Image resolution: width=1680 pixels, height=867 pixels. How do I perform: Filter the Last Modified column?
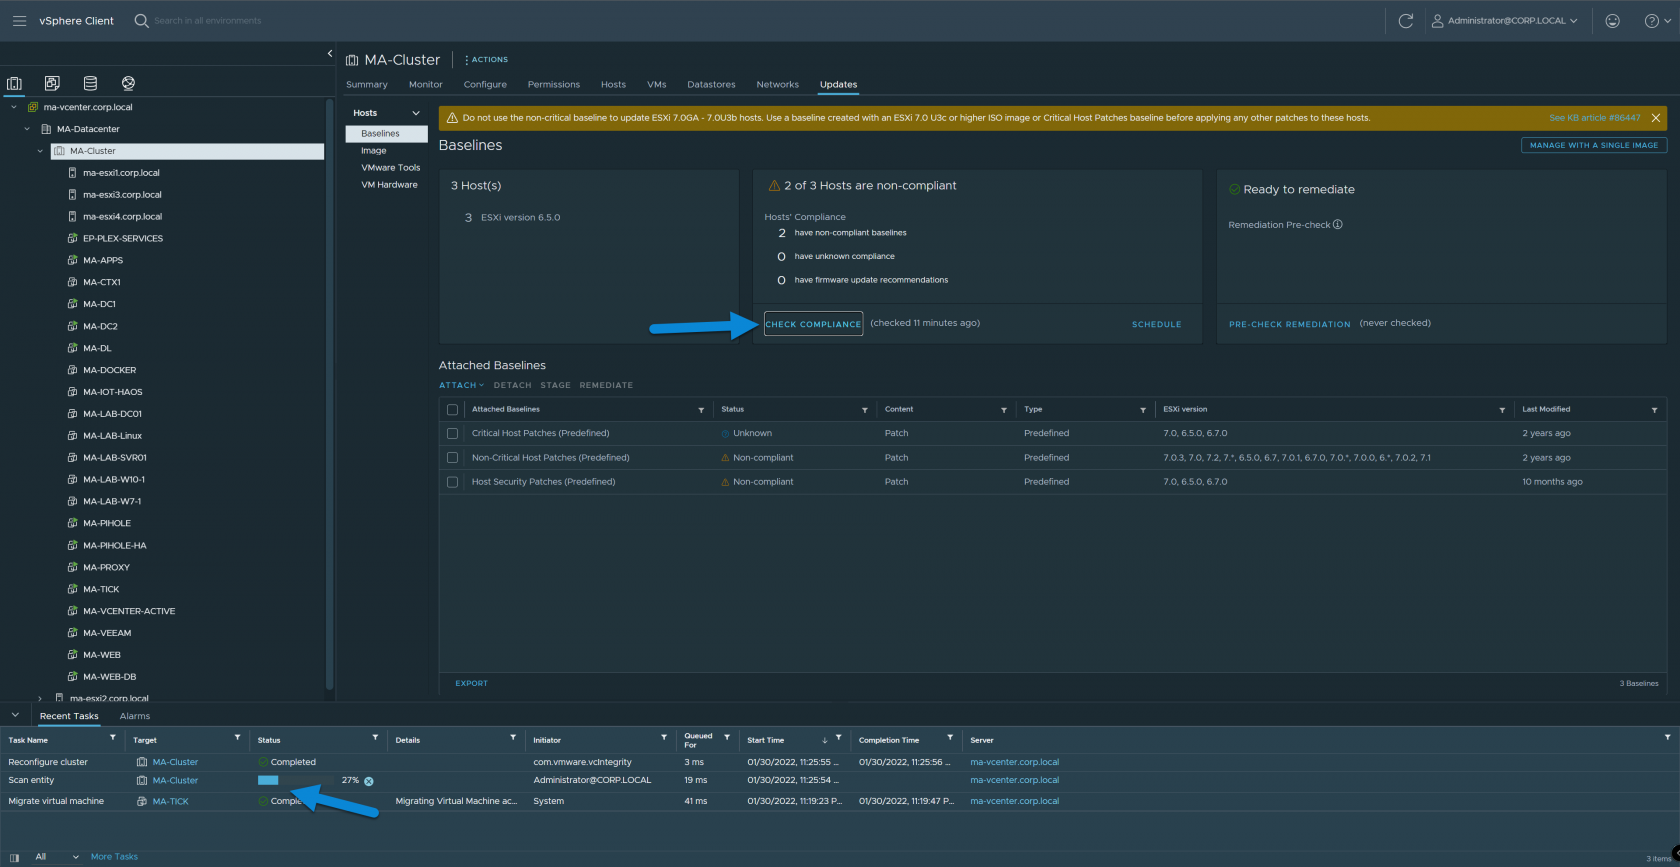click(x=1654, y=410)
